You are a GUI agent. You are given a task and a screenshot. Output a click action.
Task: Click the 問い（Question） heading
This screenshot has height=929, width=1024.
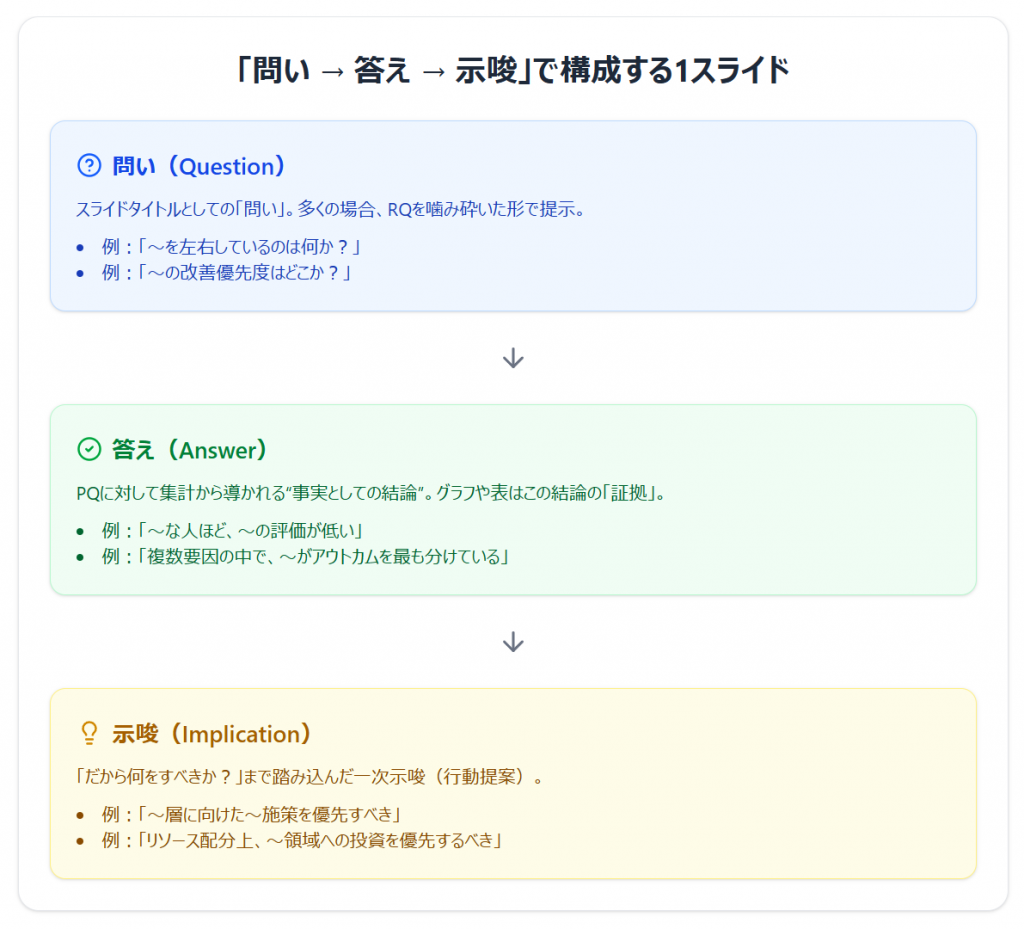coord(199,166)
